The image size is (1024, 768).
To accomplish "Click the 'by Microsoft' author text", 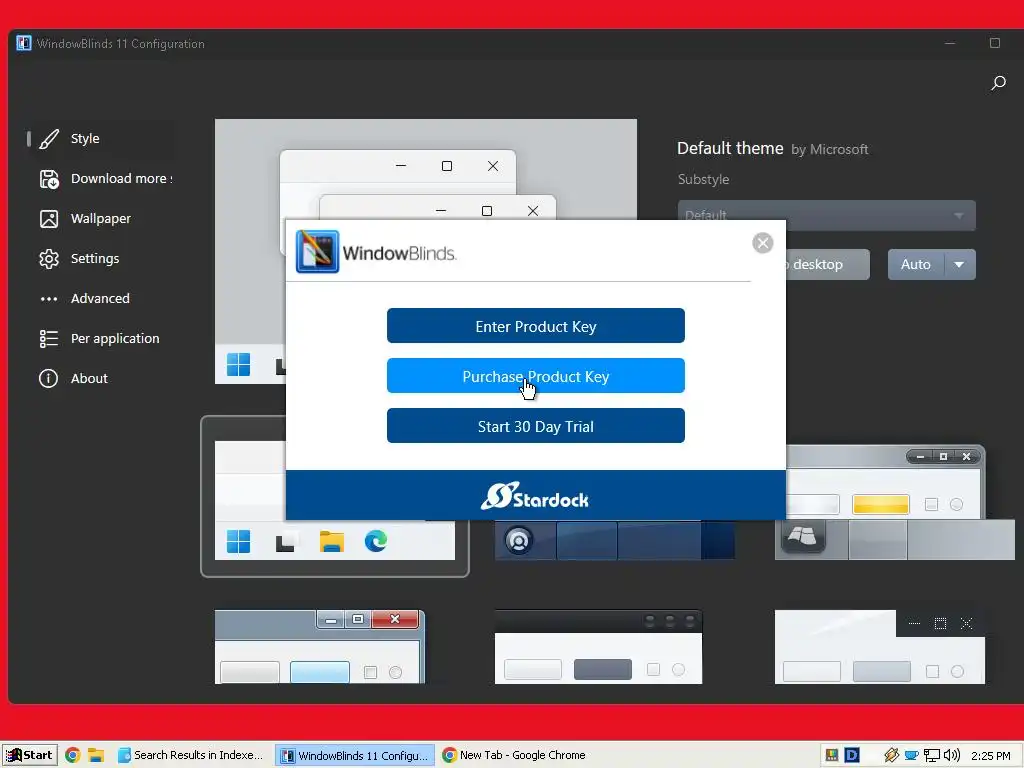I will pyautogui.click(x=830, y=150).
